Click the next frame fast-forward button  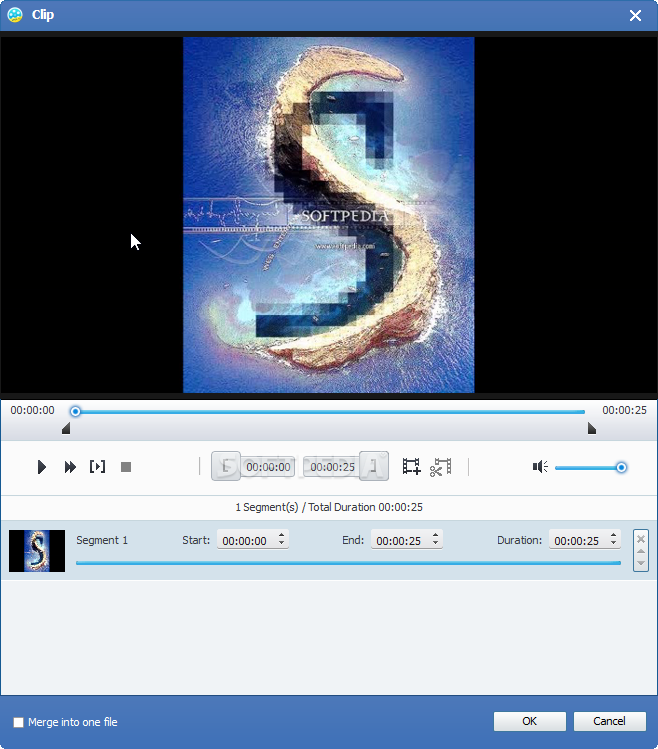point(70,467)
